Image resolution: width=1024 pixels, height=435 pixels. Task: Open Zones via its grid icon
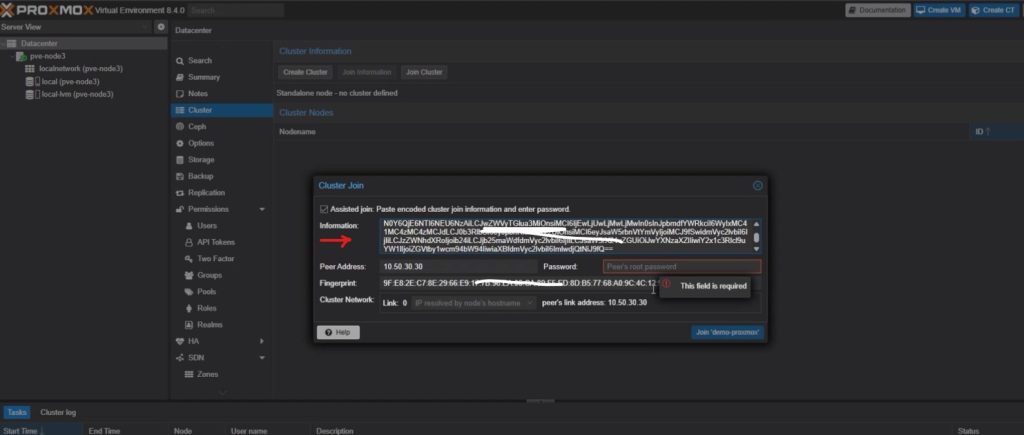(x=189, y=374)
